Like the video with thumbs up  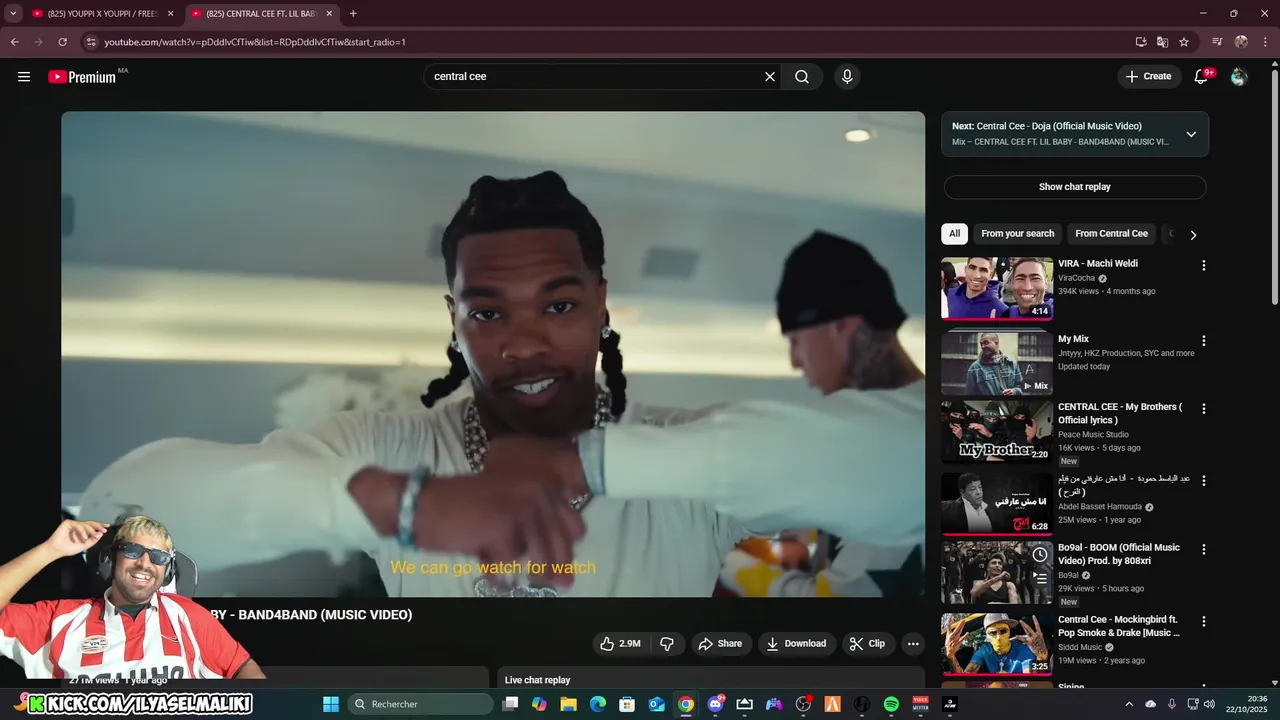click(621, 644)
